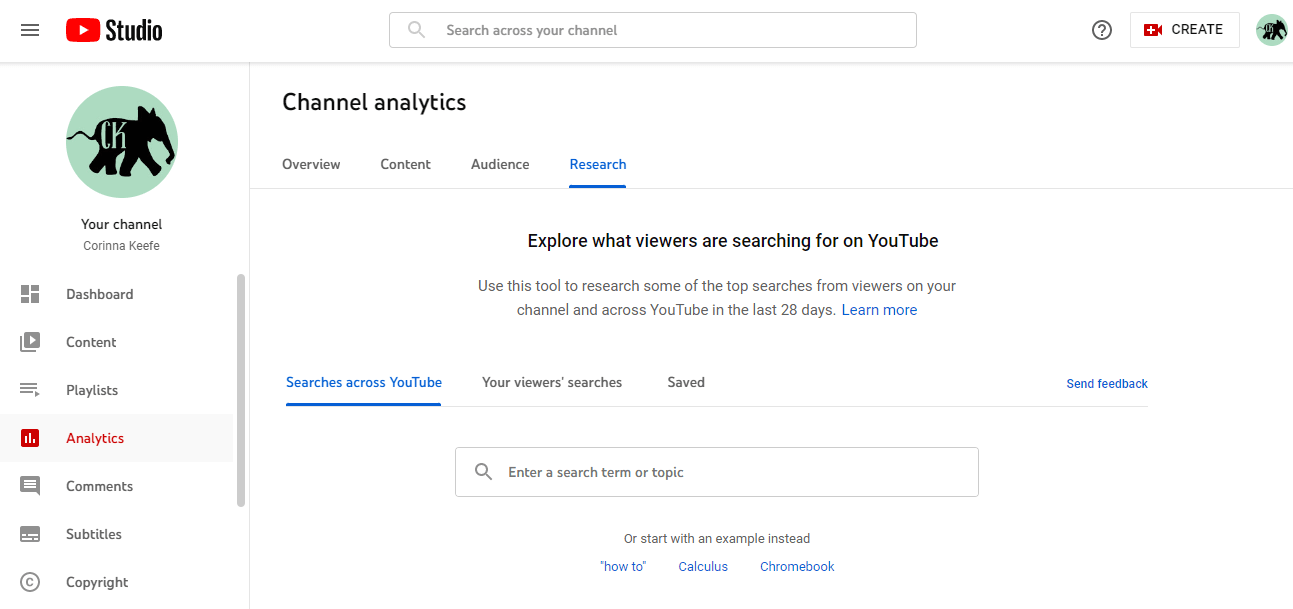Open the Saved tab
The height and width of the screenshot is (609, 1293).
tap(686, 382)
